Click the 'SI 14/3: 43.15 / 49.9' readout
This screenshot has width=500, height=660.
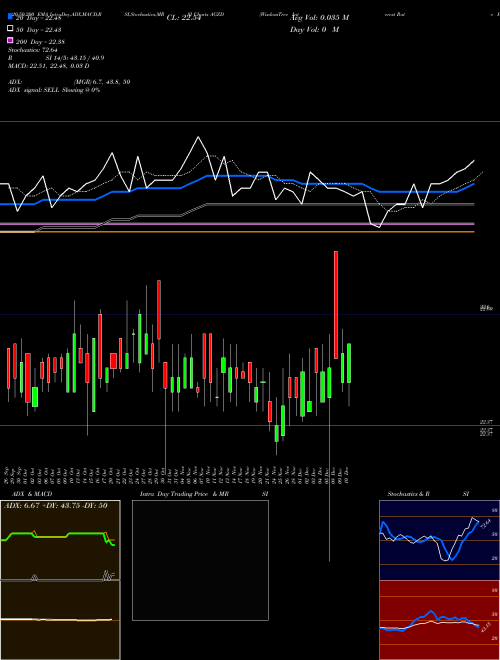[x=75, y=58]
